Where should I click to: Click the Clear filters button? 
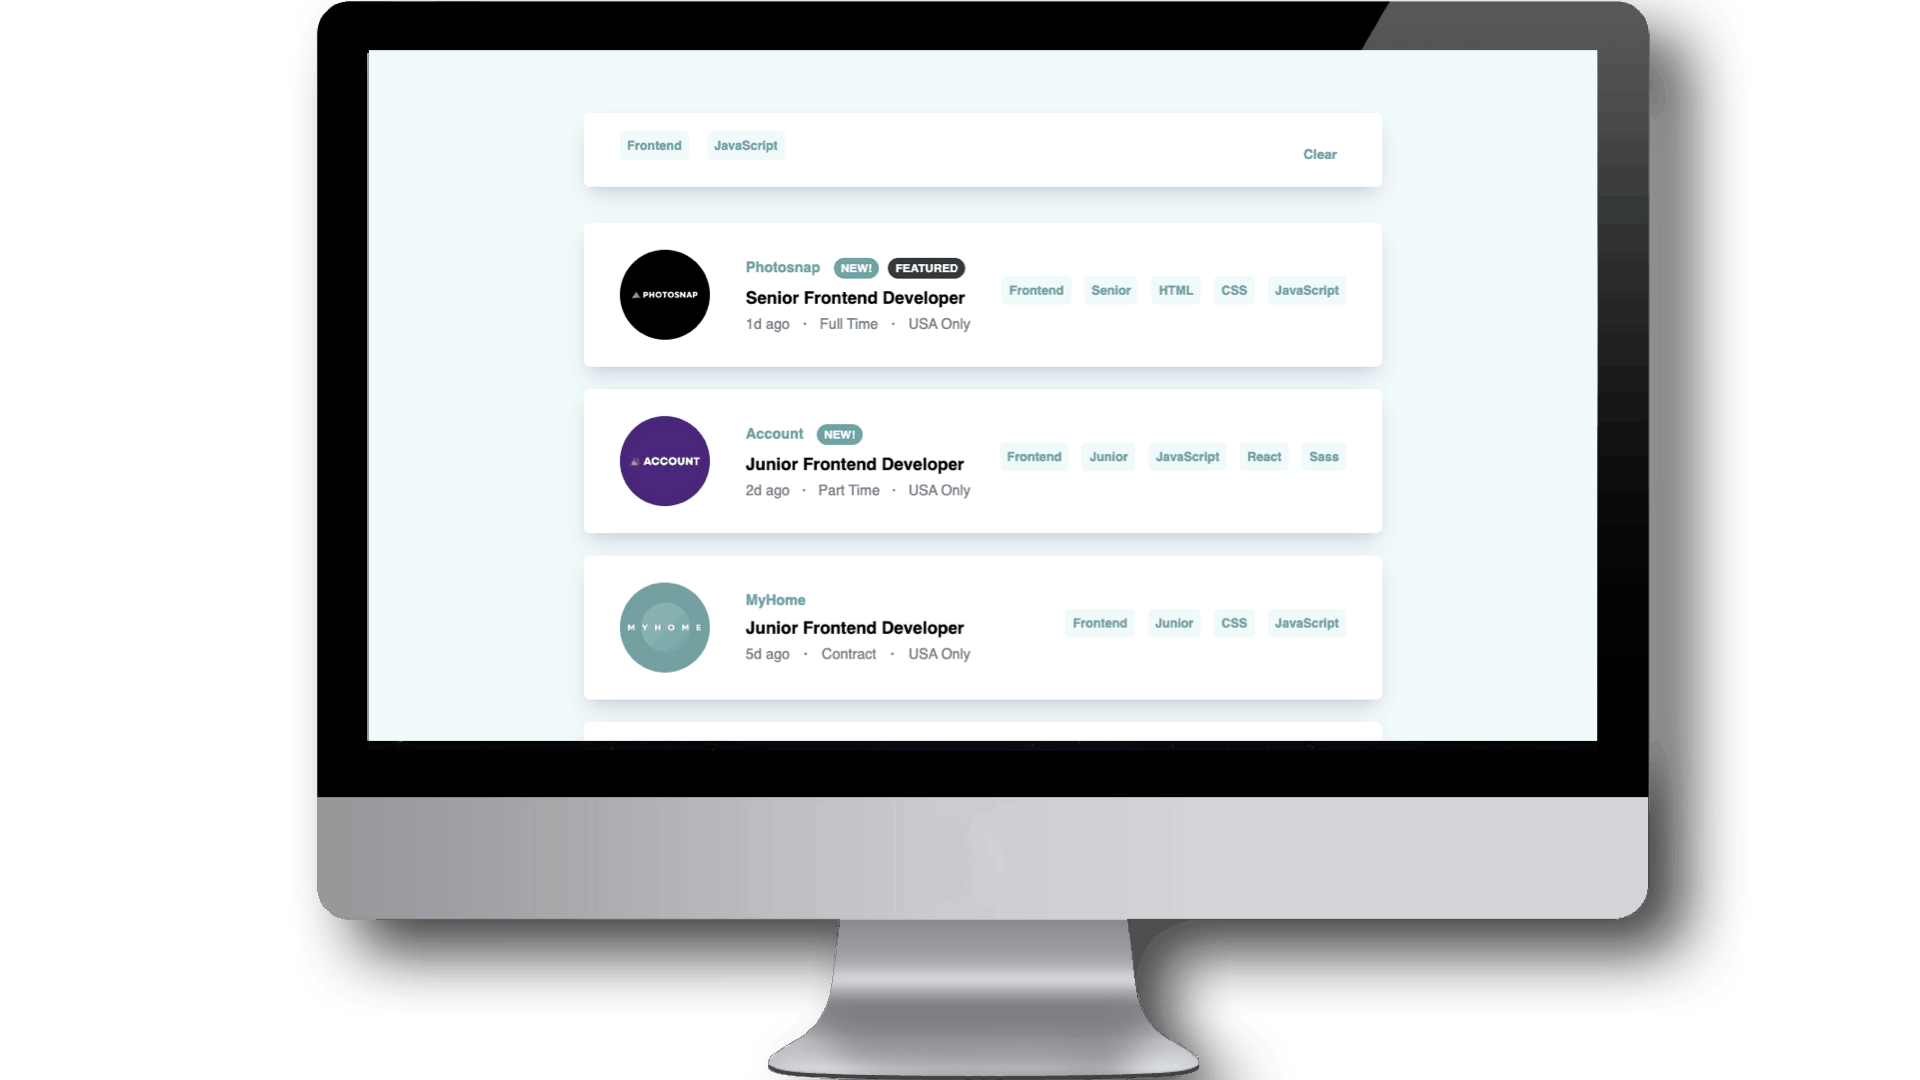pyautogui.click(x=1320, y=153)
